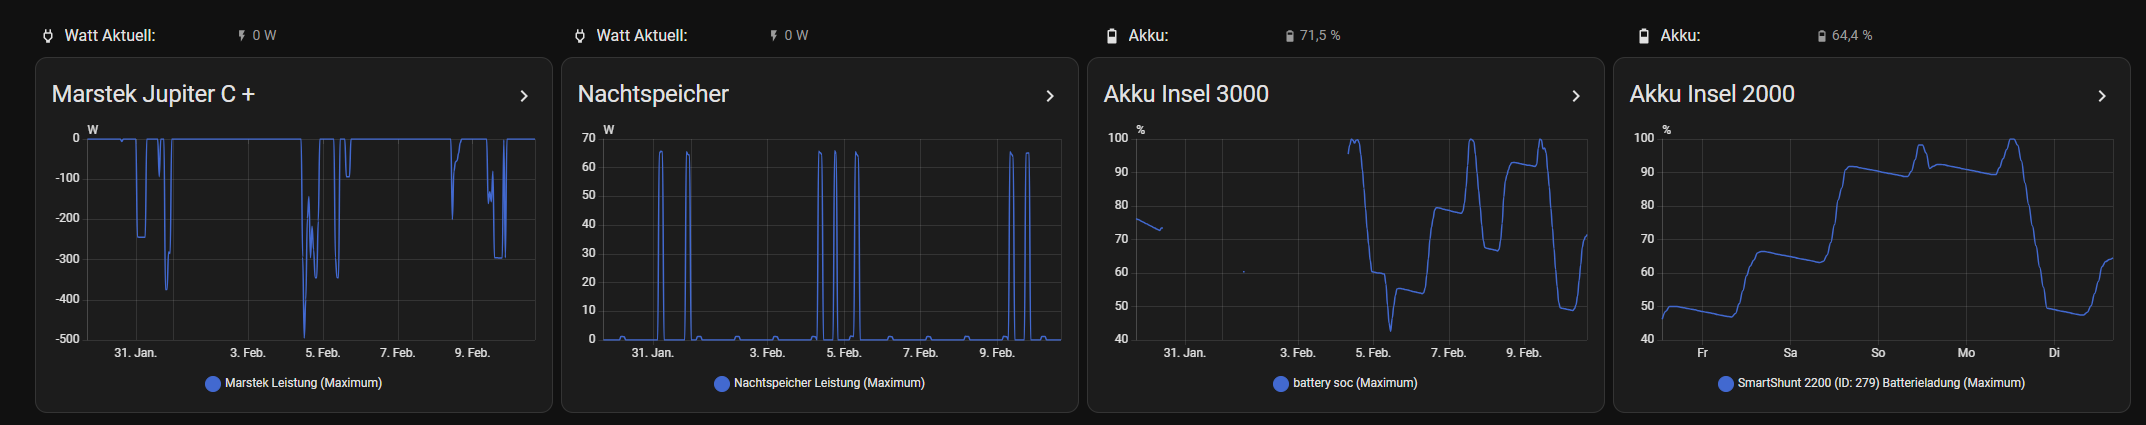Click the 71,5 % battery value
Screen dimensions: 2146x425
1320,36
